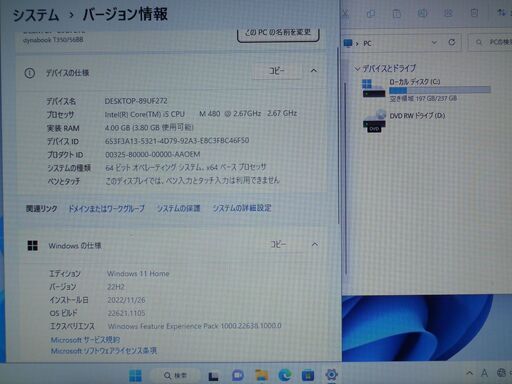Screen dimensions: 512x384
Task: Click the 関連リンク label
Action: (42, 209)
